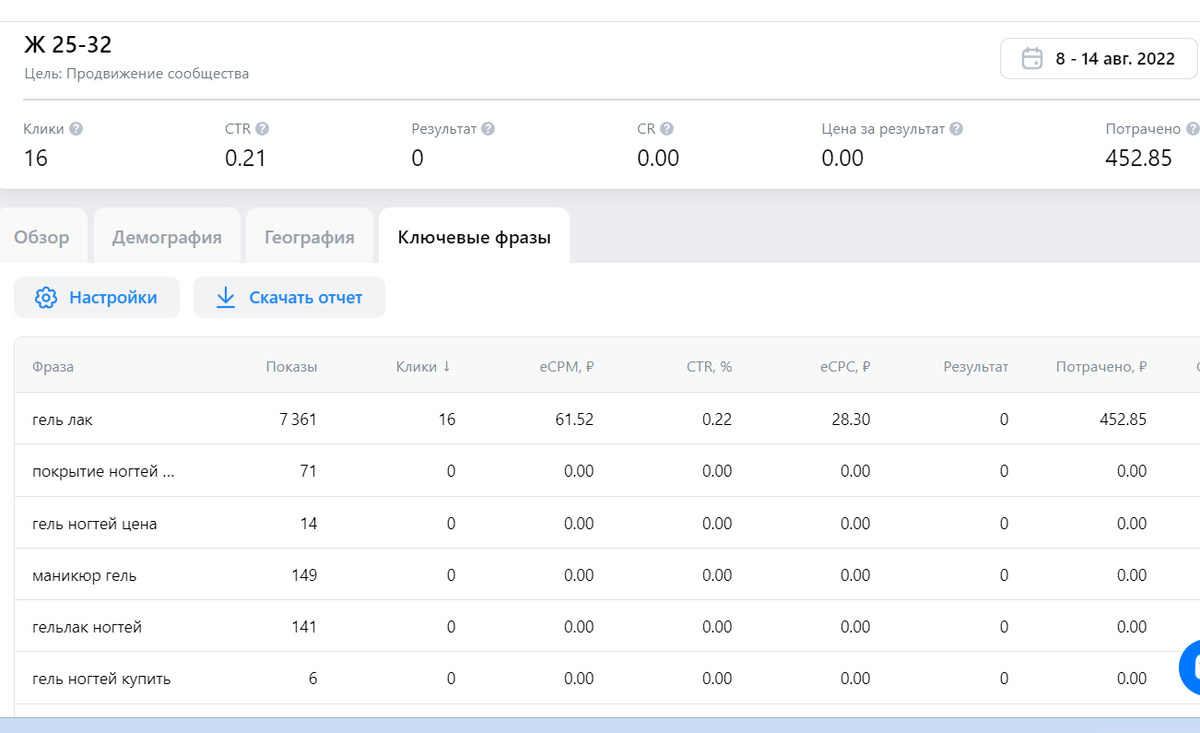Click clicks value 16 in гель лак row
1200x733 pixels.
click(446, 420)
